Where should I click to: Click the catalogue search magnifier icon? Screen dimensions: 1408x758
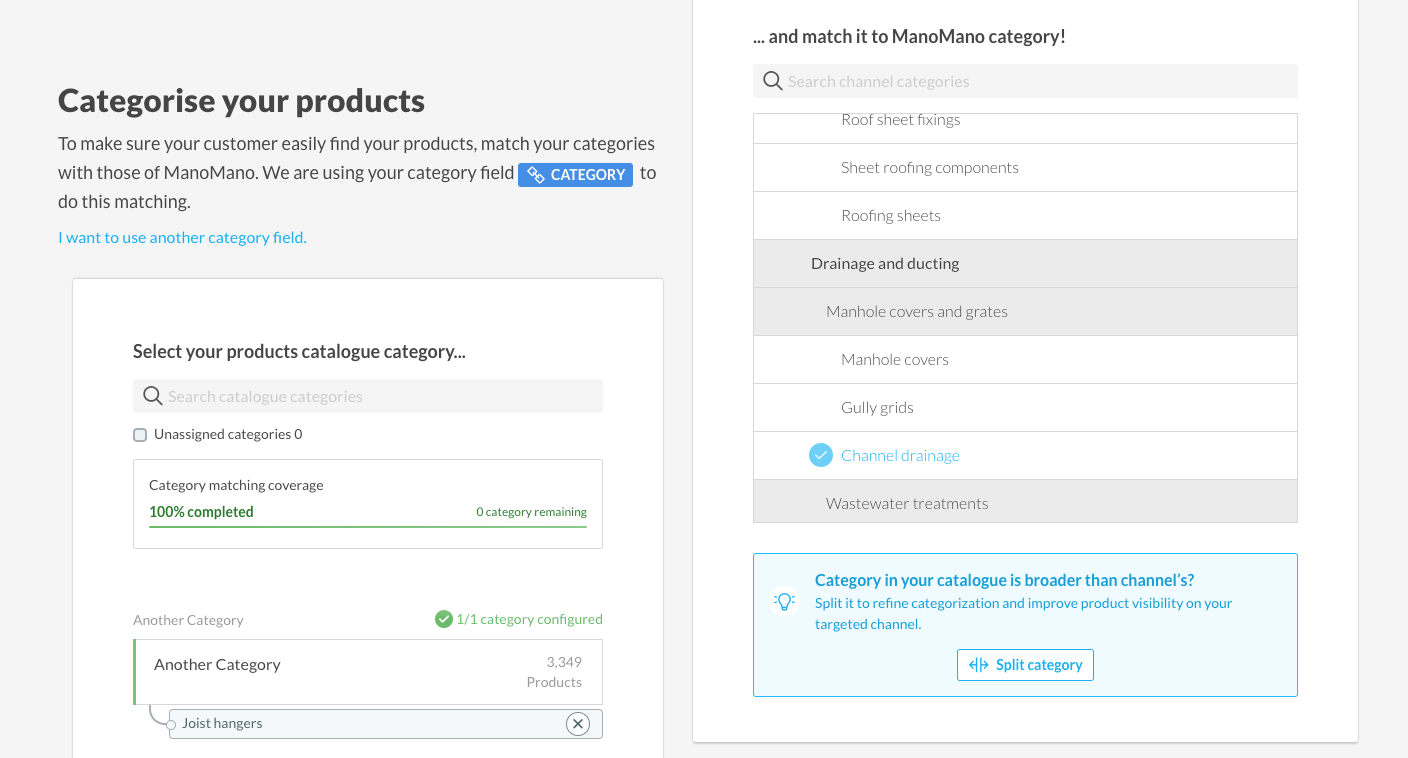pos(152,396)
